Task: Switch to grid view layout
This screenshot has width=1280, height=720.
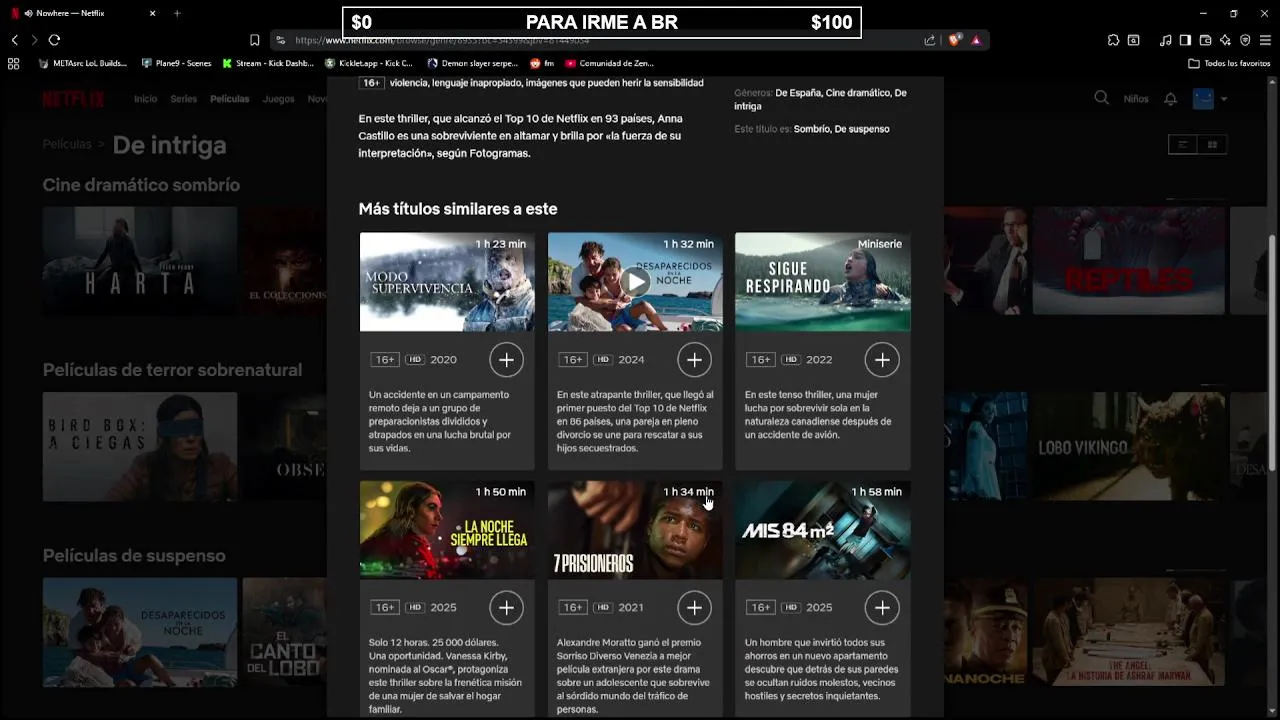Action: (x=1212, y=145)
